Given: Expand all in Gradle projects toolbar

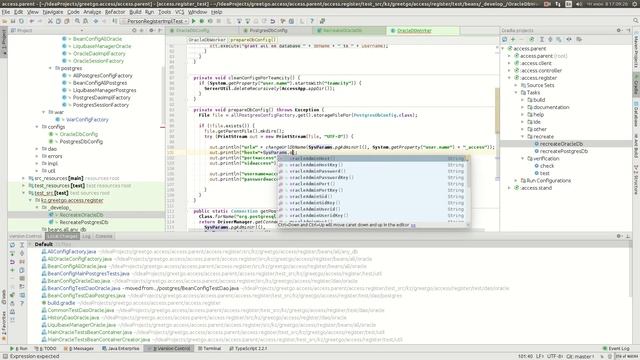Looking at the screenshot, I should 542,39.
